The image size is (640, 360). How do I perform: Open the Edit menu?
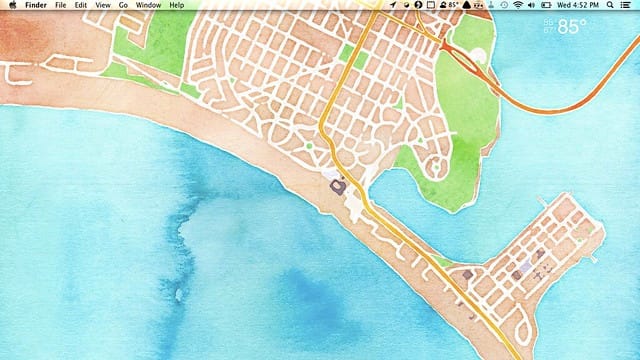pos(80,5)
